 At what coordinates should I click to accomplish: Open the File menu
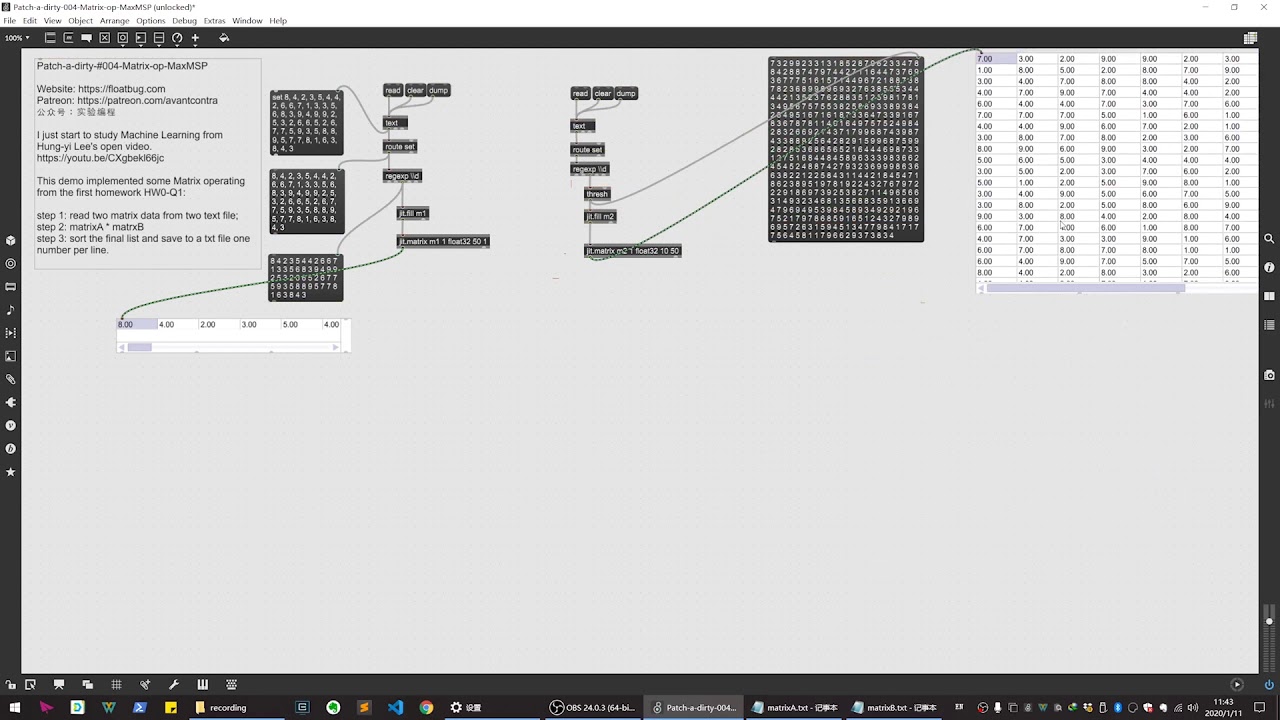coord(9,21)
